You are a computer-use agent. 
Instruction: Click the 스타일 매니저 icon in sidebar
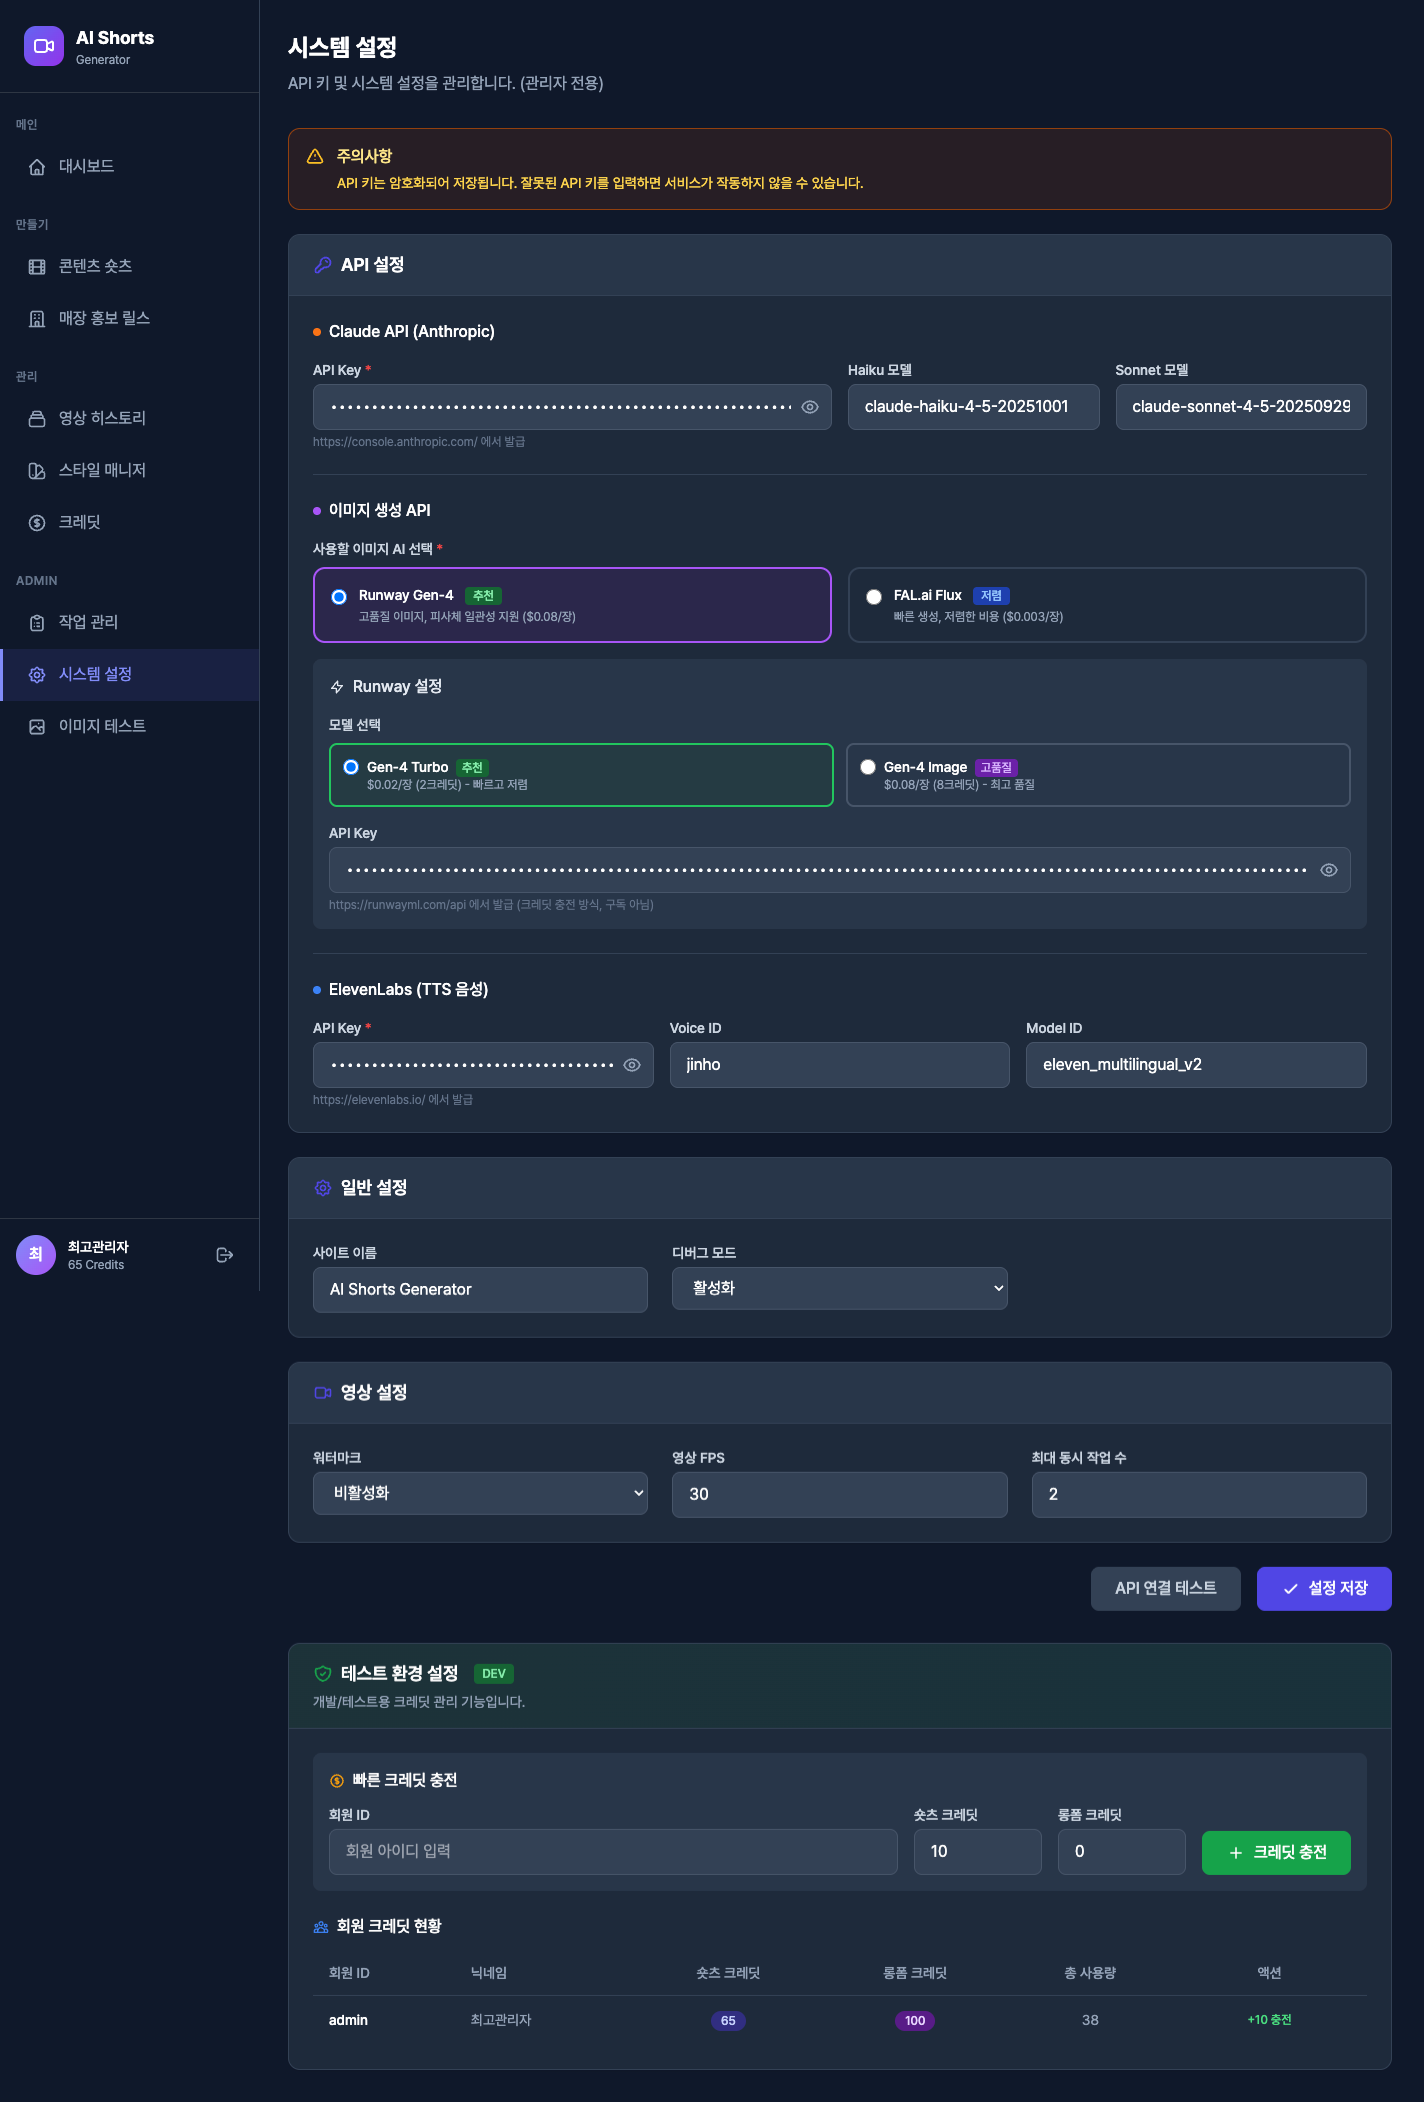click(37, 471)
